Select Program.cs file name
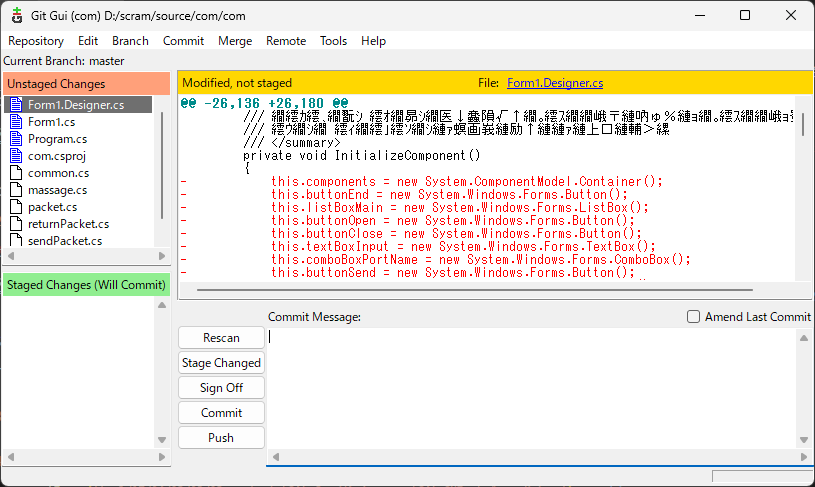 (x=57, y=139)
